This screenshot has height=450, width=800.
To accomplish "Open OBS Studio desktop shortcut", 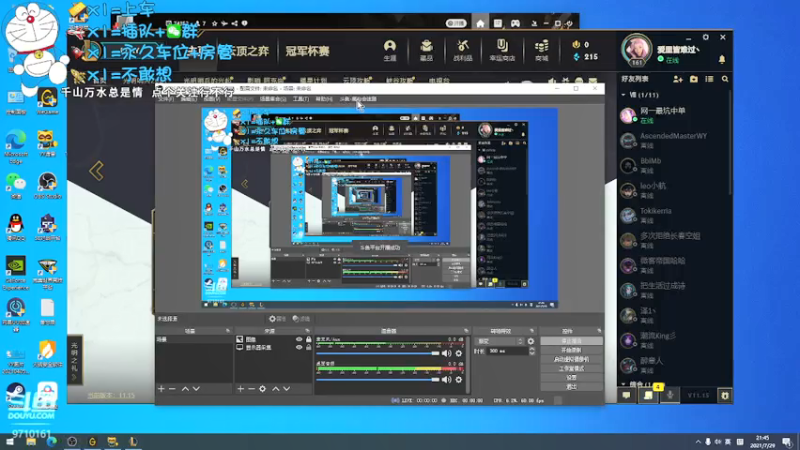I will tap(47, 185).
